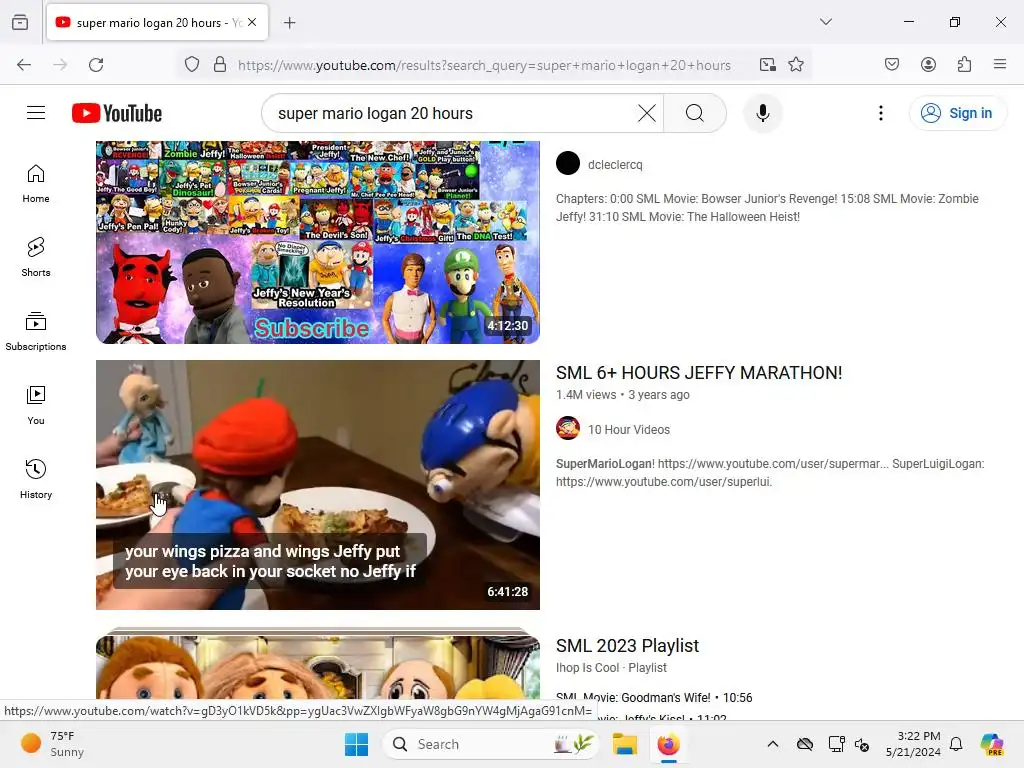Click Ihop Is Cool playlist owner
This screenshot has height=768, width=1024.
coord(587,667)
